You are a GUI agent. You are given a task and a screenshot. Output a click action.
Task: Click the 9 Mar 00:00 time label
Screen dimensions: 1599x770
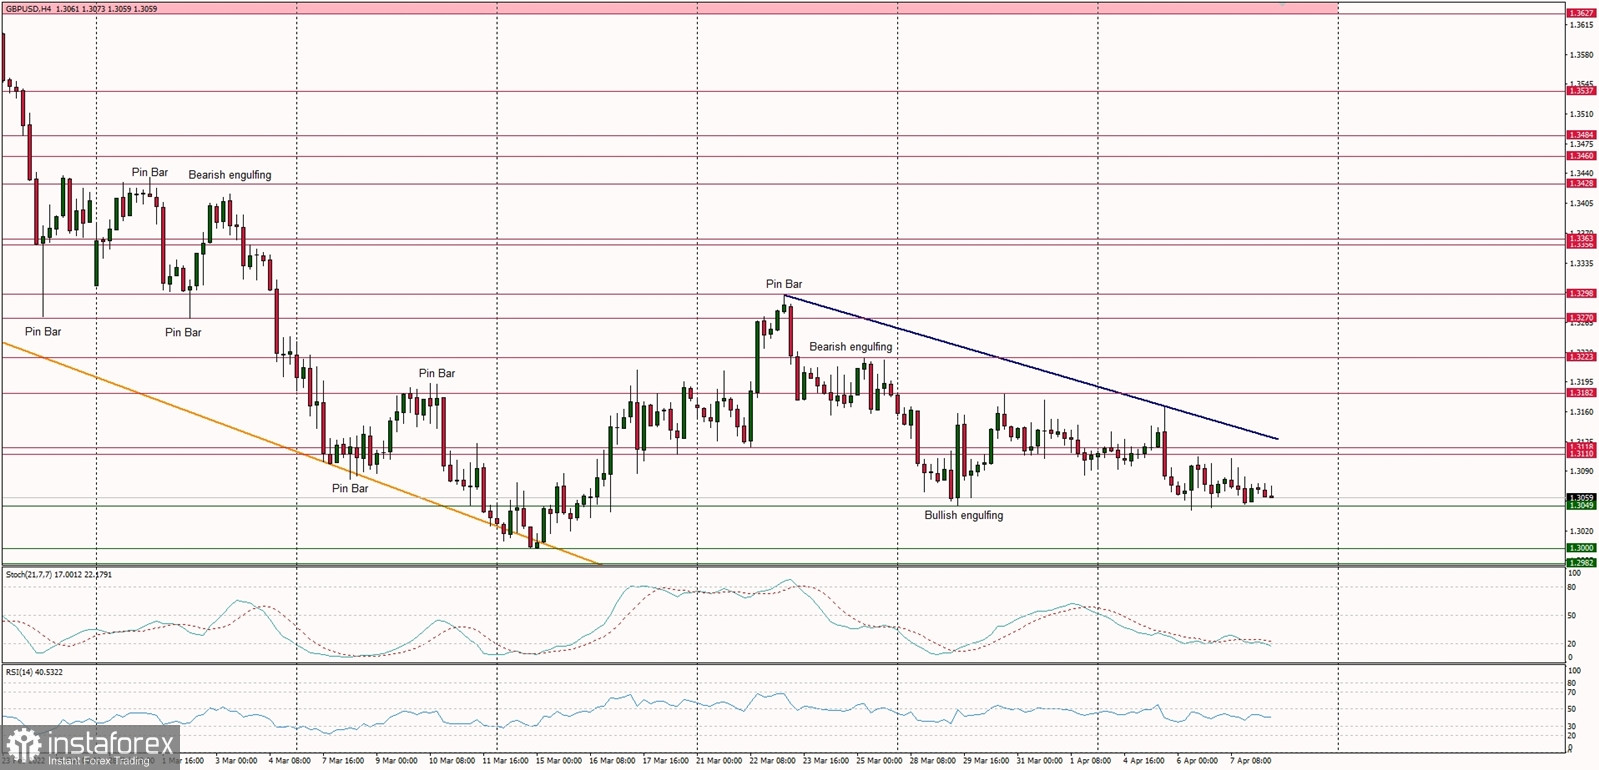[x=396, y=761]
